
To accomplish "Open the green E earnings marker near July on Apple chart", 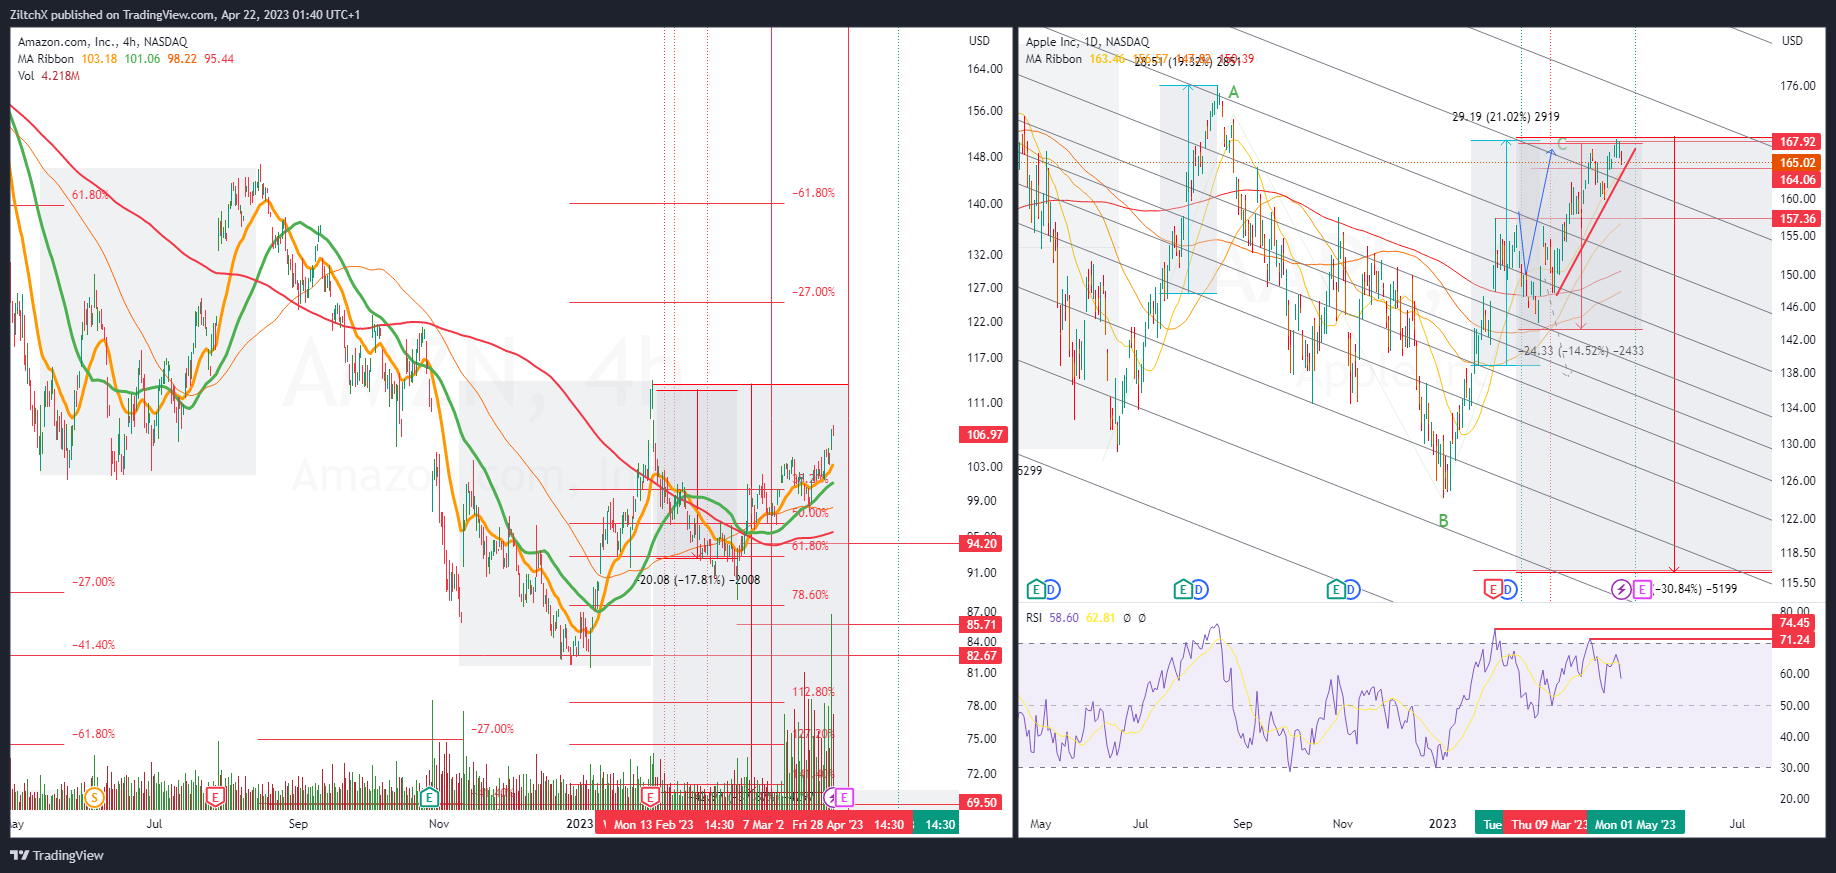I will click(x=1183, y=590).
